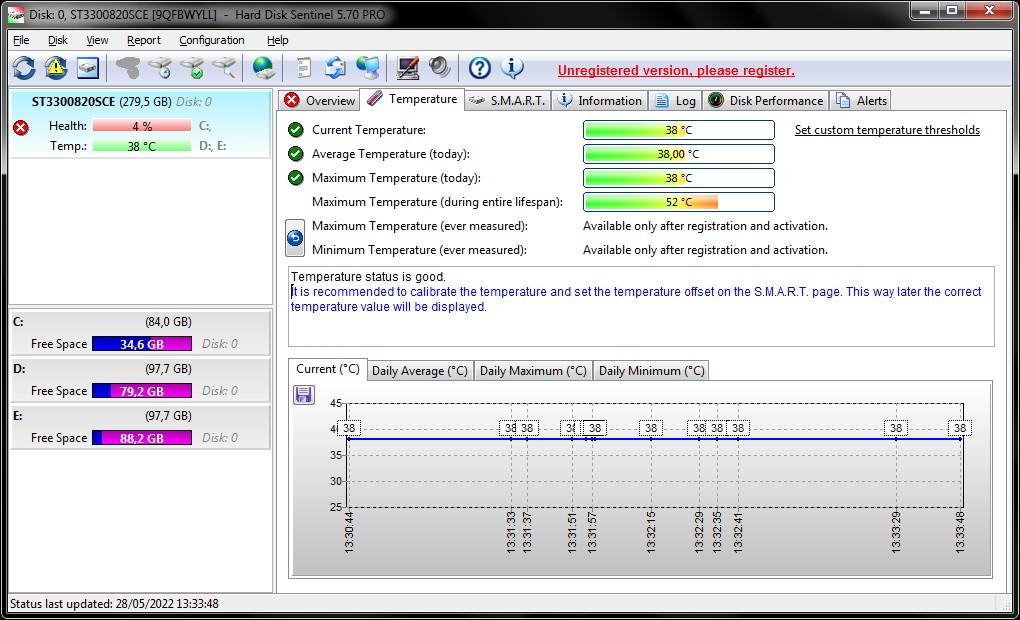Screen dimensions: 1020x620
Task: Click the report document toolbar icon
Action: tap(303, 68)
